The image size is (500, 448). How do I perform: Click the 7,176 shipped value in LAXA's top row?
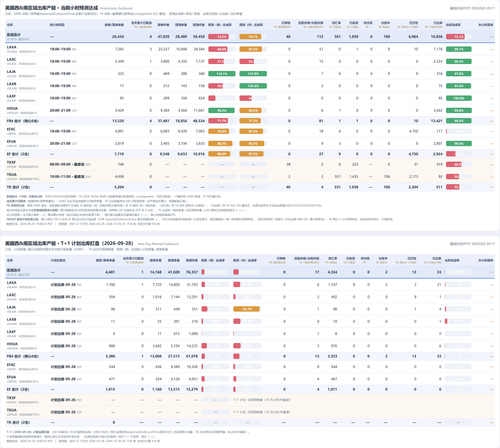[438, 49]
